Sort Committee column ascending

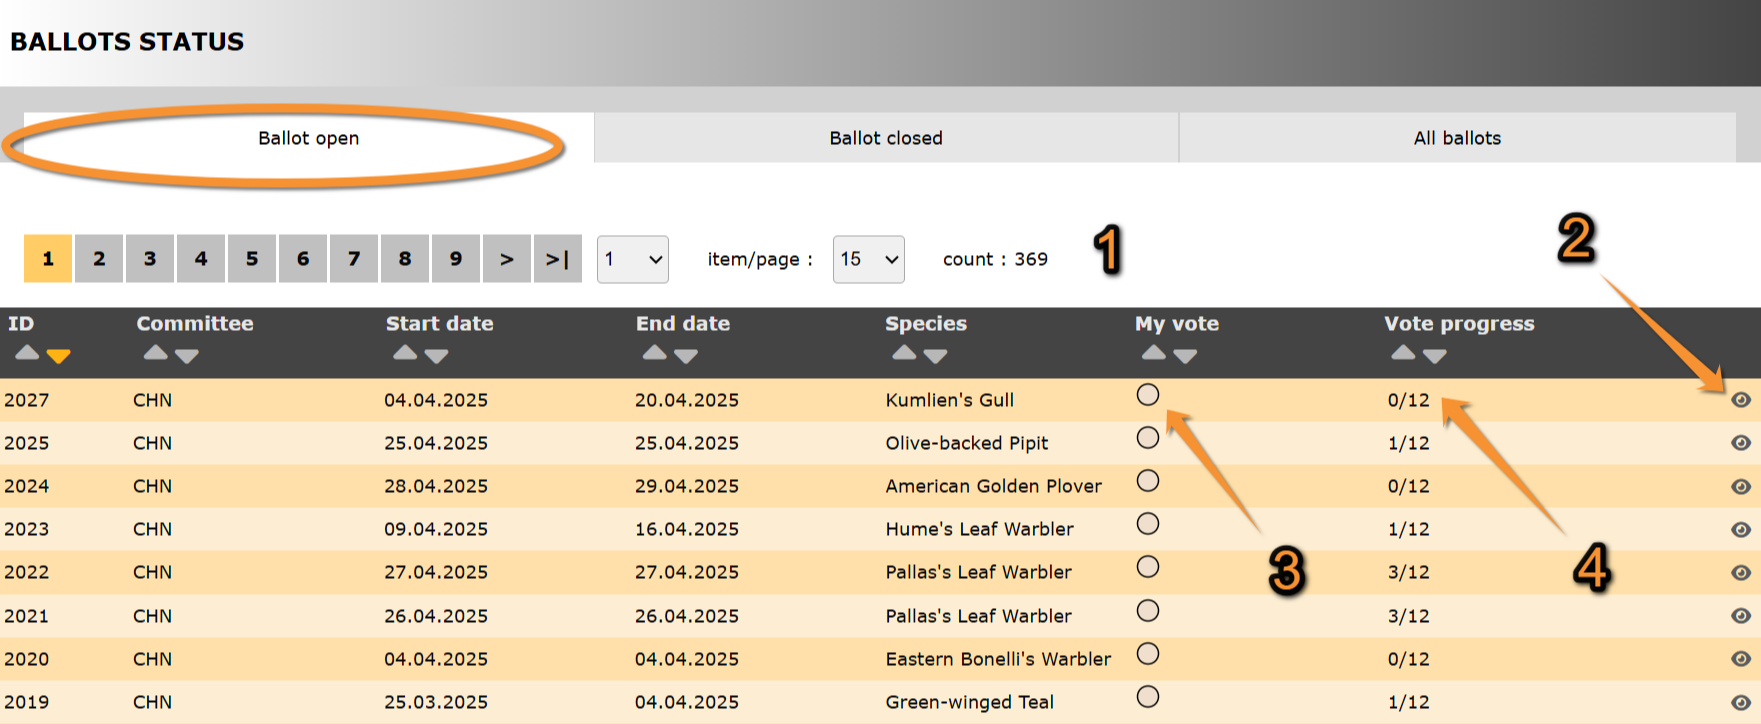pos(155,353)
